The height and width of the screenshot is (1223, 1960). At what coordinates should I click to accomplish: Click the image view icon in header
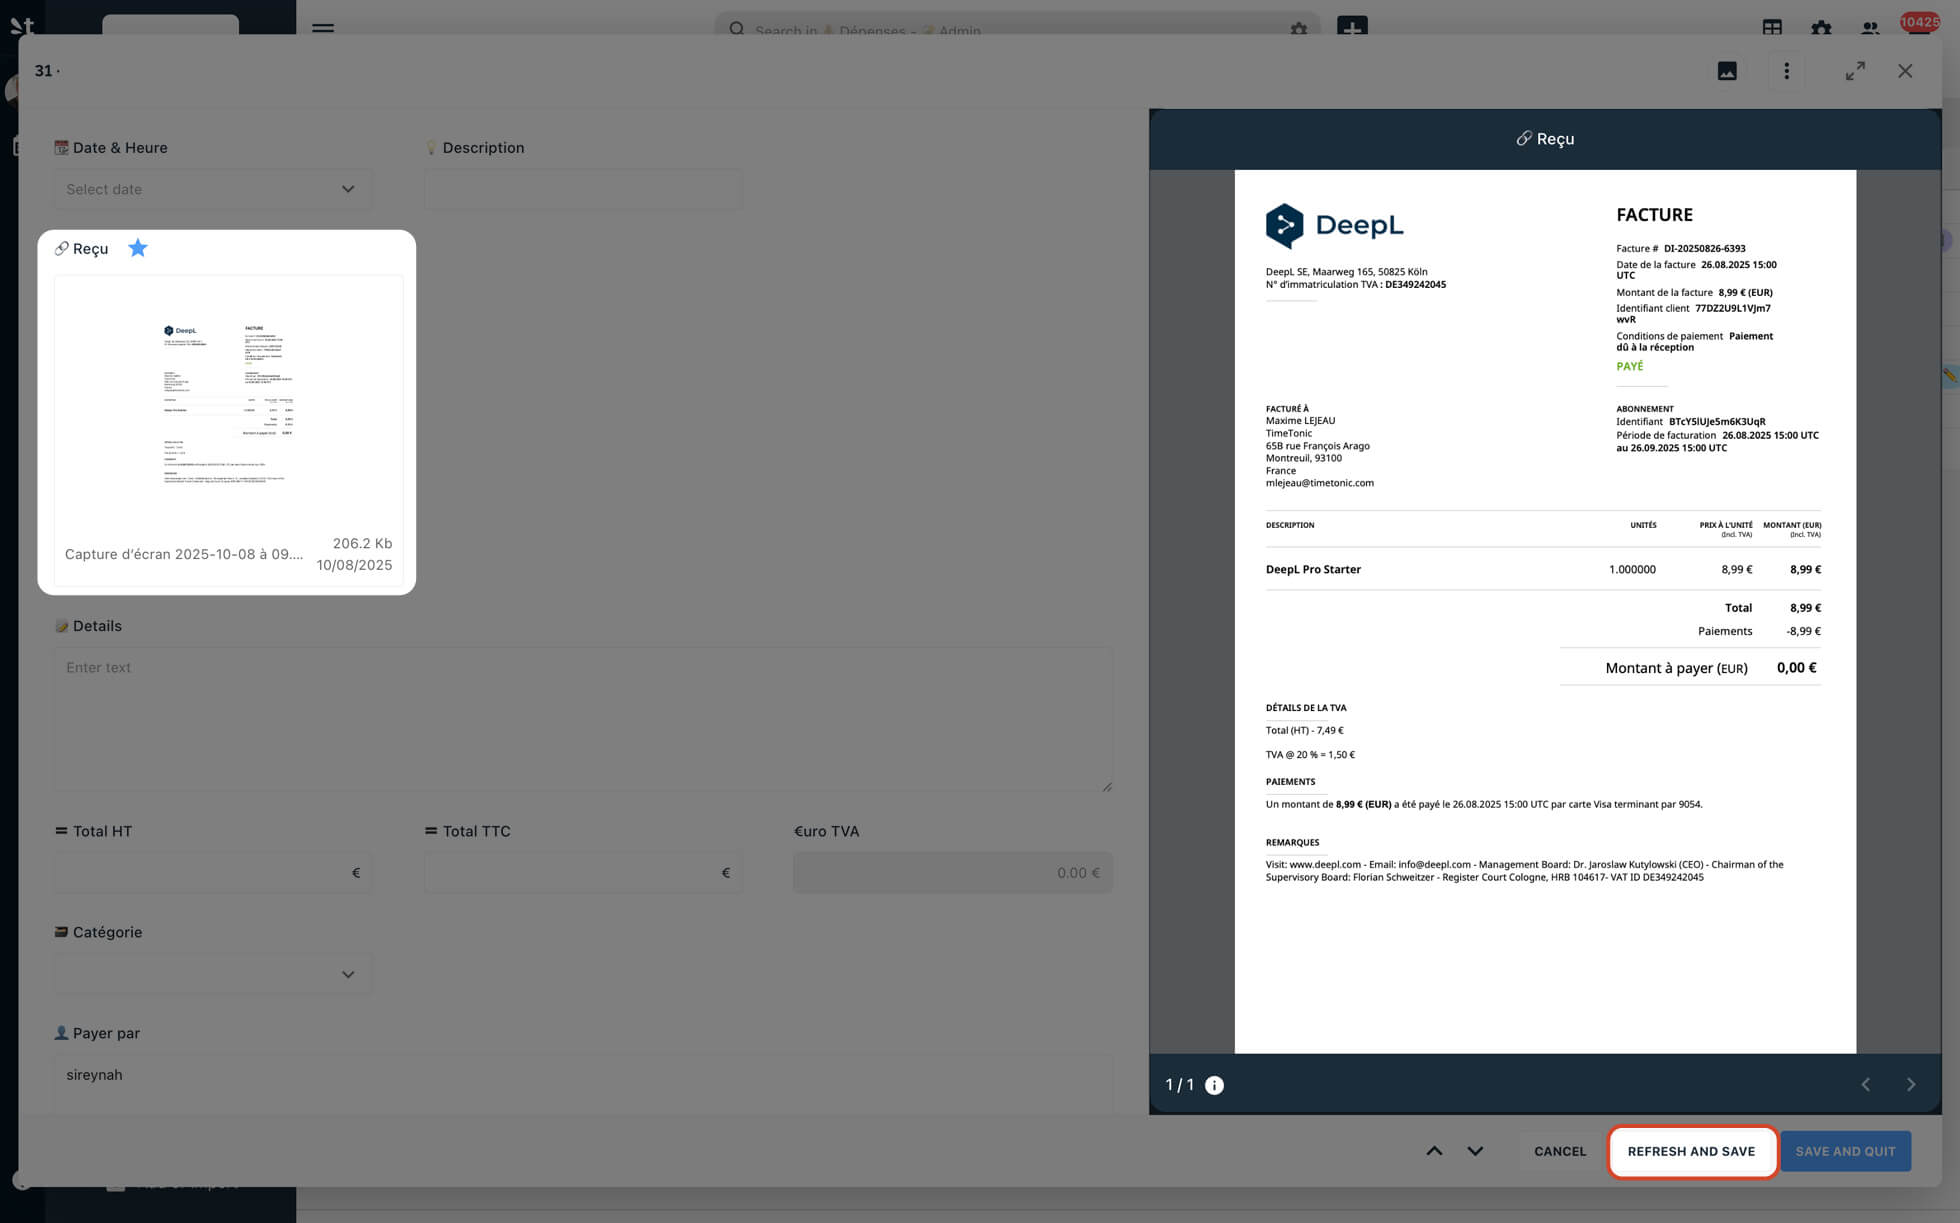[1727, 71]
